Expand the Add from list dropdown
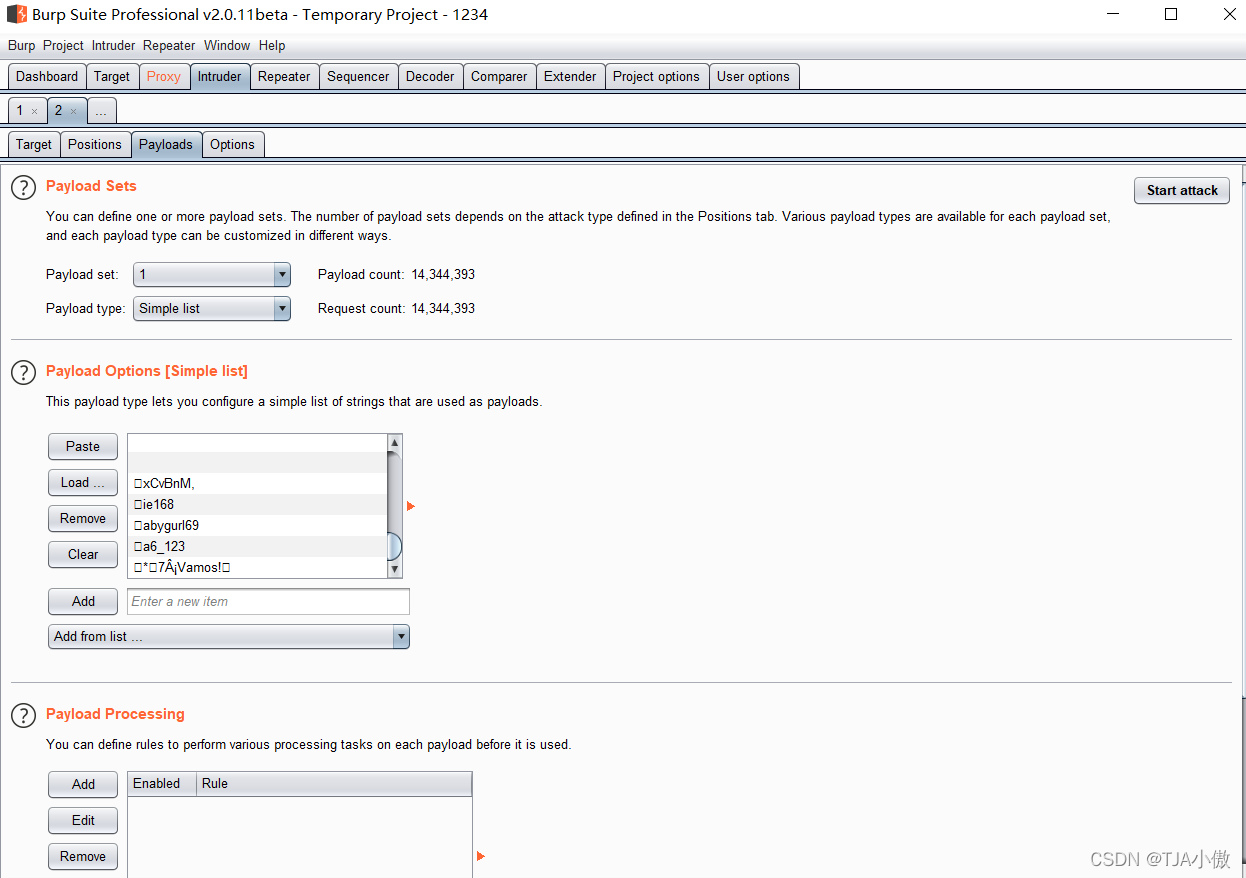Viewport: 1246px width, 878px height. pos(229,636)
